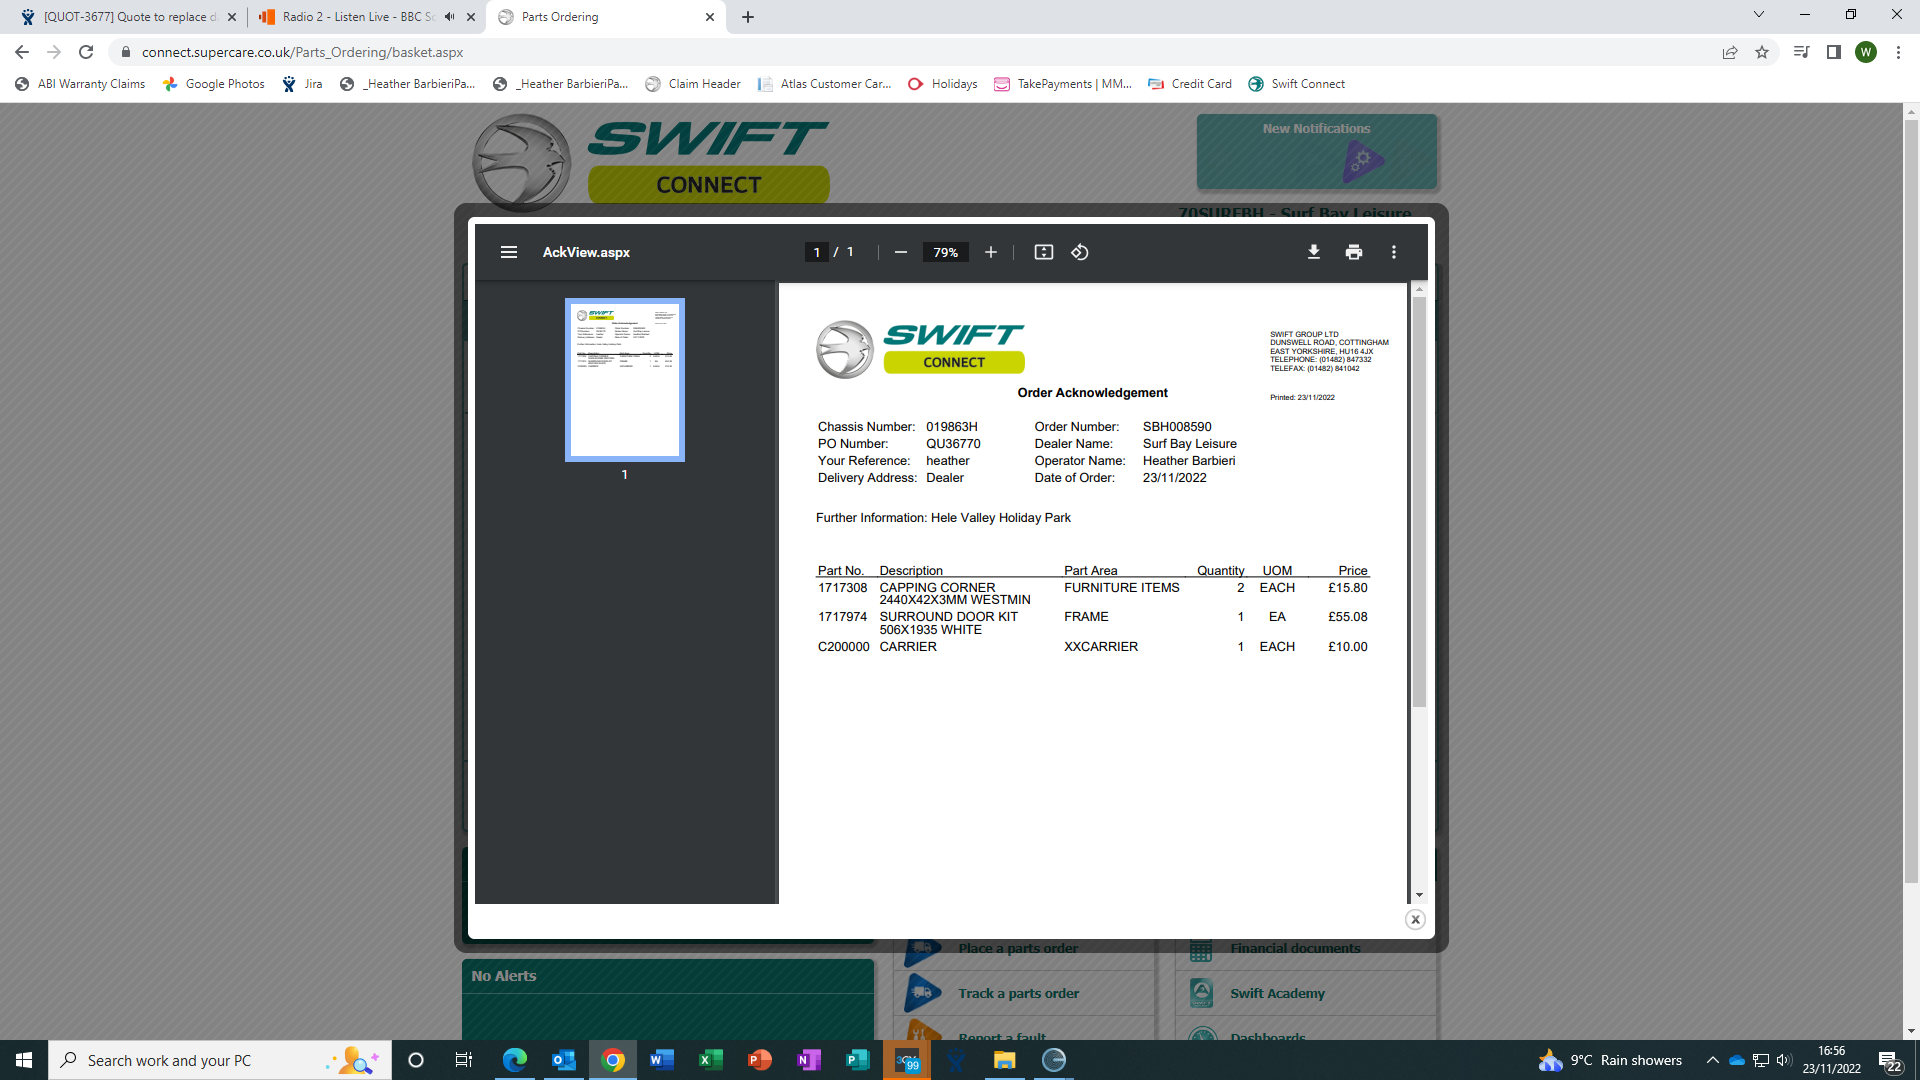This screenshot has width=1920, height=1080.
Task: Show hidden system tray icons
Action: [x=1712, y=1060]
